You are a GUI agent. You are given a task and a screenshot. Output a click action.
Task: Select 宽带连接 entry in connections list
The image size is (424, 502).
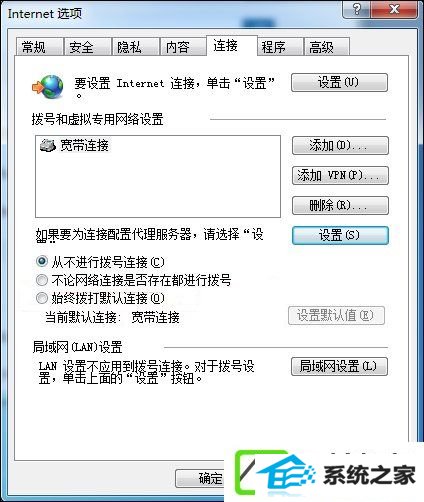74,146
